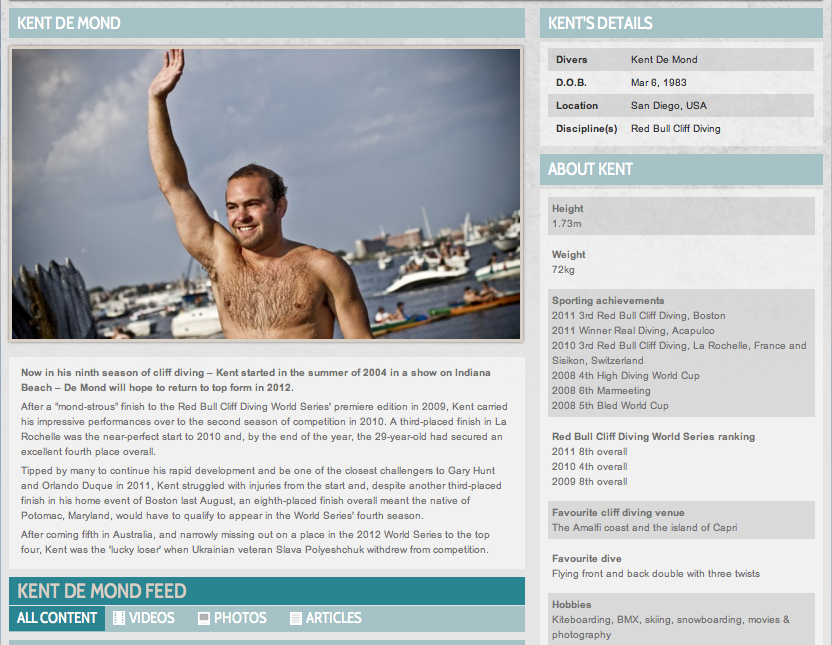This screenshot has width=832, height=645.
Task: Click the bold intro paragraph about ninth season
Action: click(256, 380)
